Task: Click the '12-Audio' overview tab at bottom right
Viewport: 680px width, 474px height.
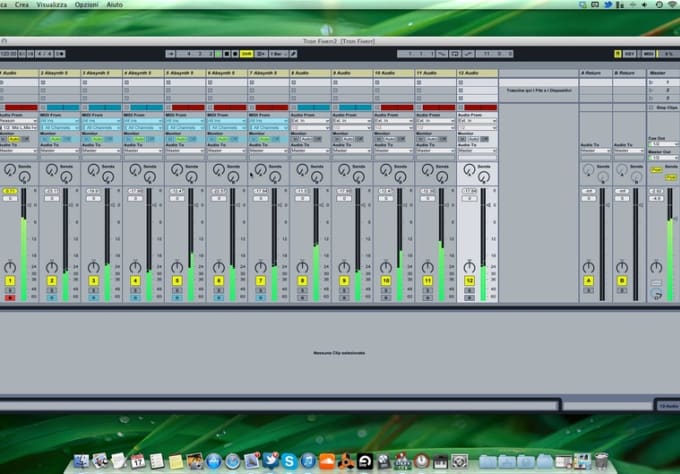Action: coord(667,406)
